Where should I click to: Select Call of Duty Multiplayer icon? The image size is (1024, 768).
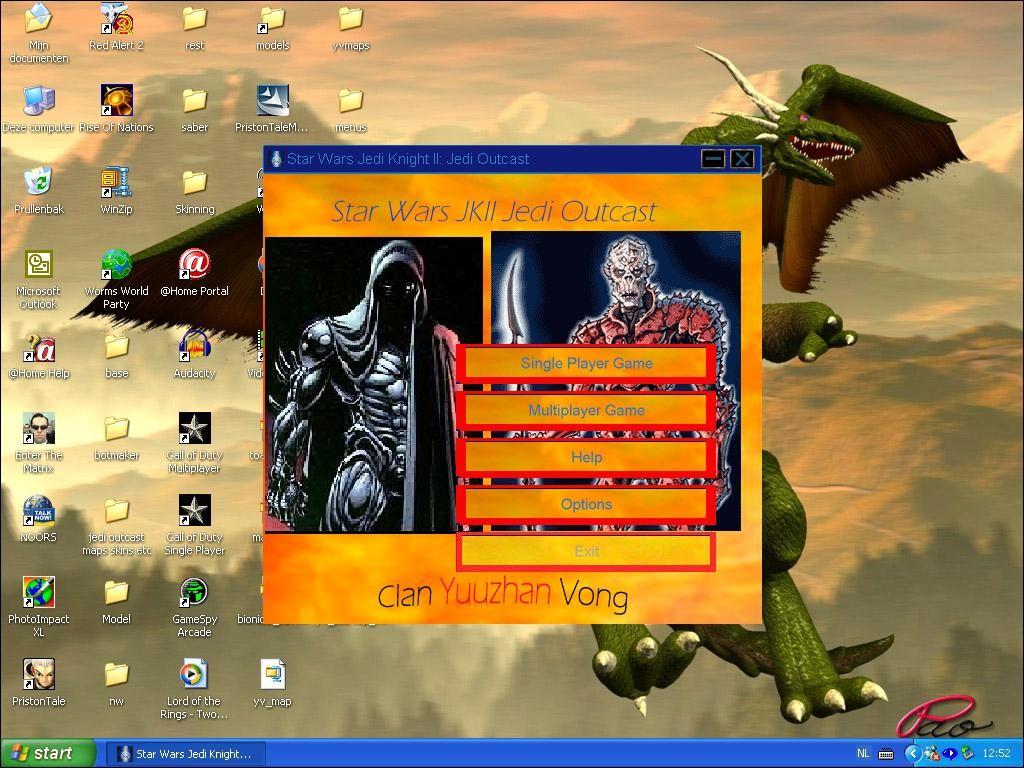[x=194, y=429]
